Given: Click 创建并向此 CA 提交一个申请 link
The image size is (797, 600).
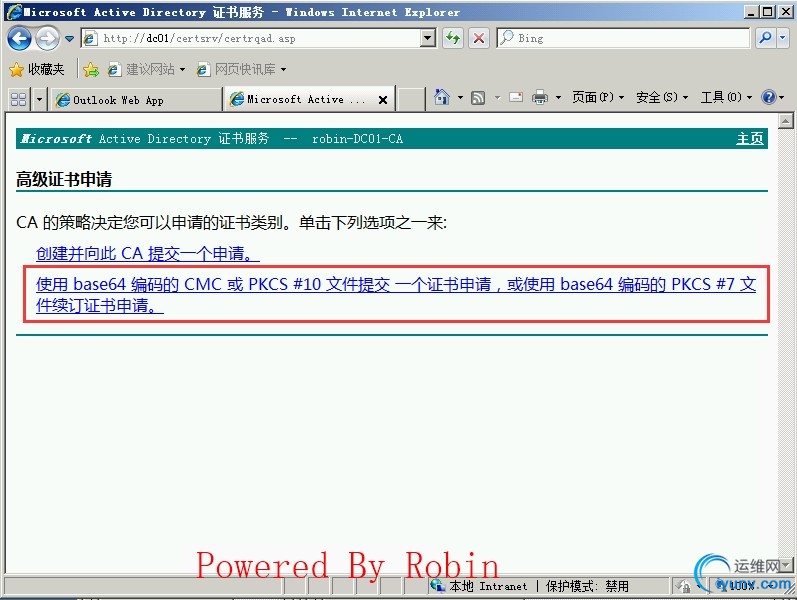Looking at the screenshot, I should point(148,253).
